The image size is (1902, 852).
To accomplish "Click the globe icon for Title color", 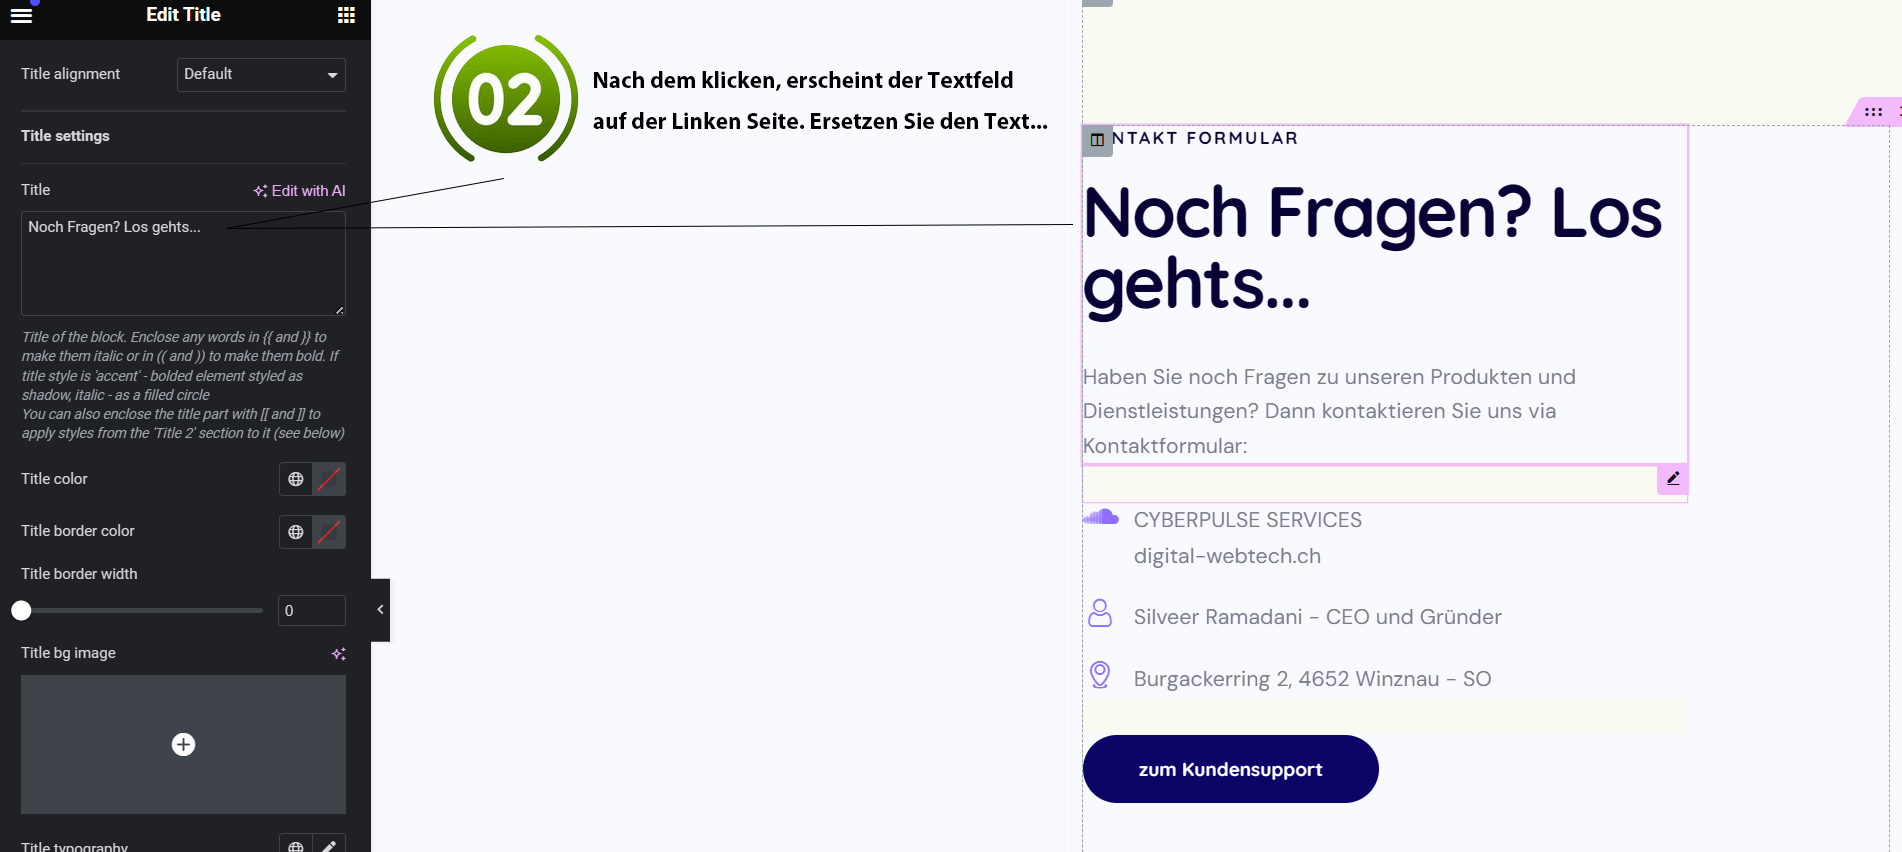I will 296,479.
